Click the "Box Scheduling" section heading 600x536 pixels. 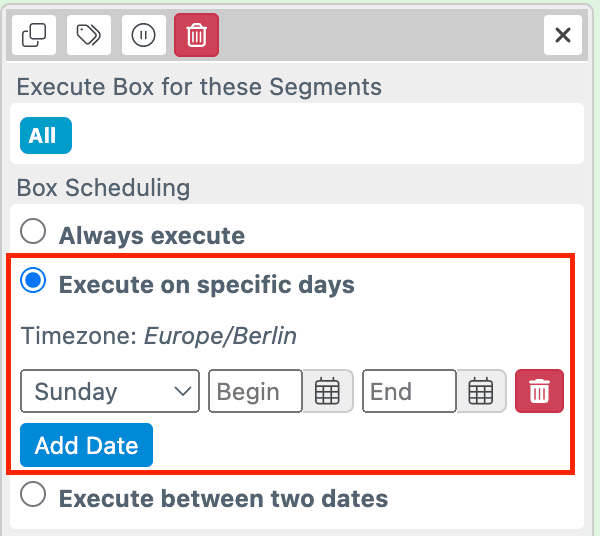pos(103,187)
